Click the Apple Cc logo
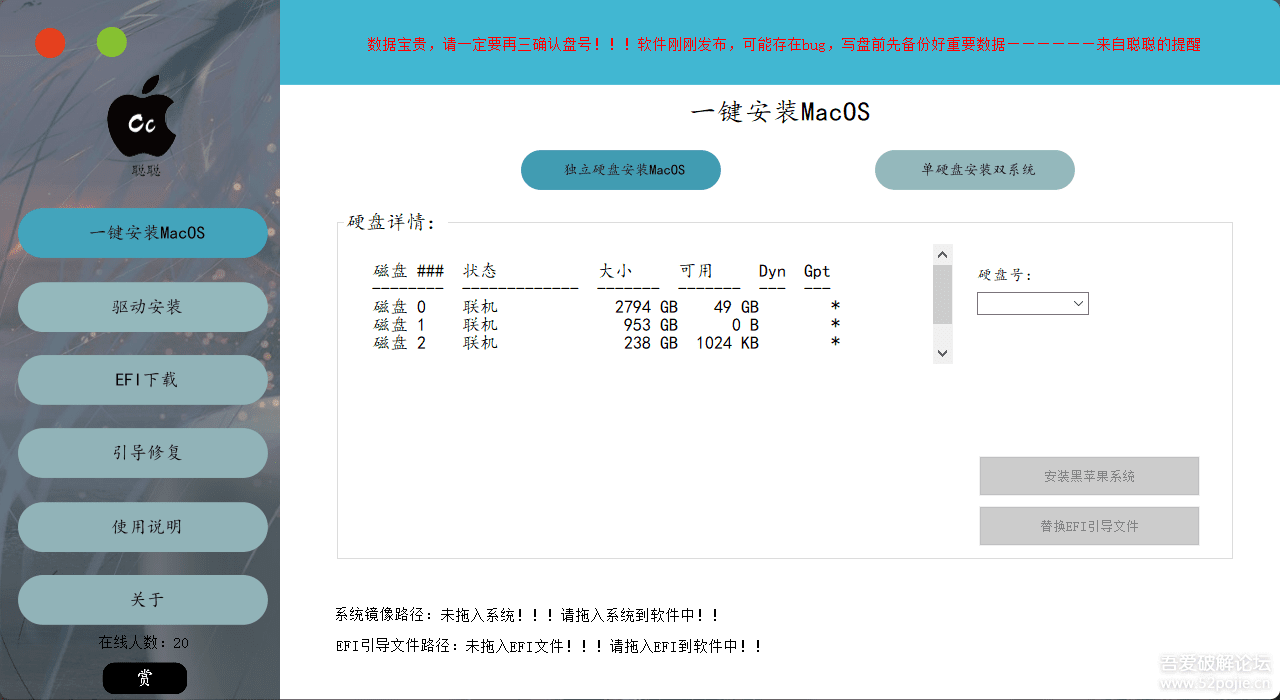1280x700 pixels. pyautogui.click(x=142, y=117)
